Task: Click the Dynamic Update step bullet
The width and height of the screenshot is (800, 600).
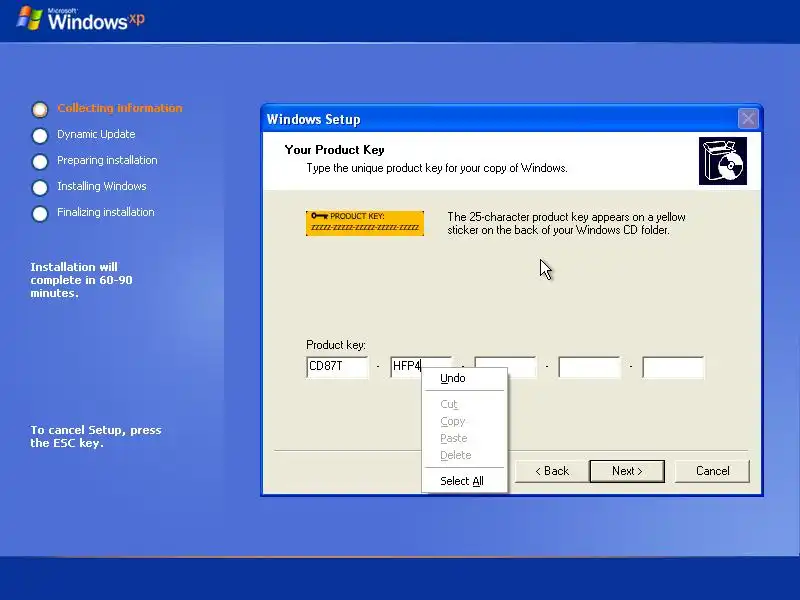Action: [x=40, y=136]
